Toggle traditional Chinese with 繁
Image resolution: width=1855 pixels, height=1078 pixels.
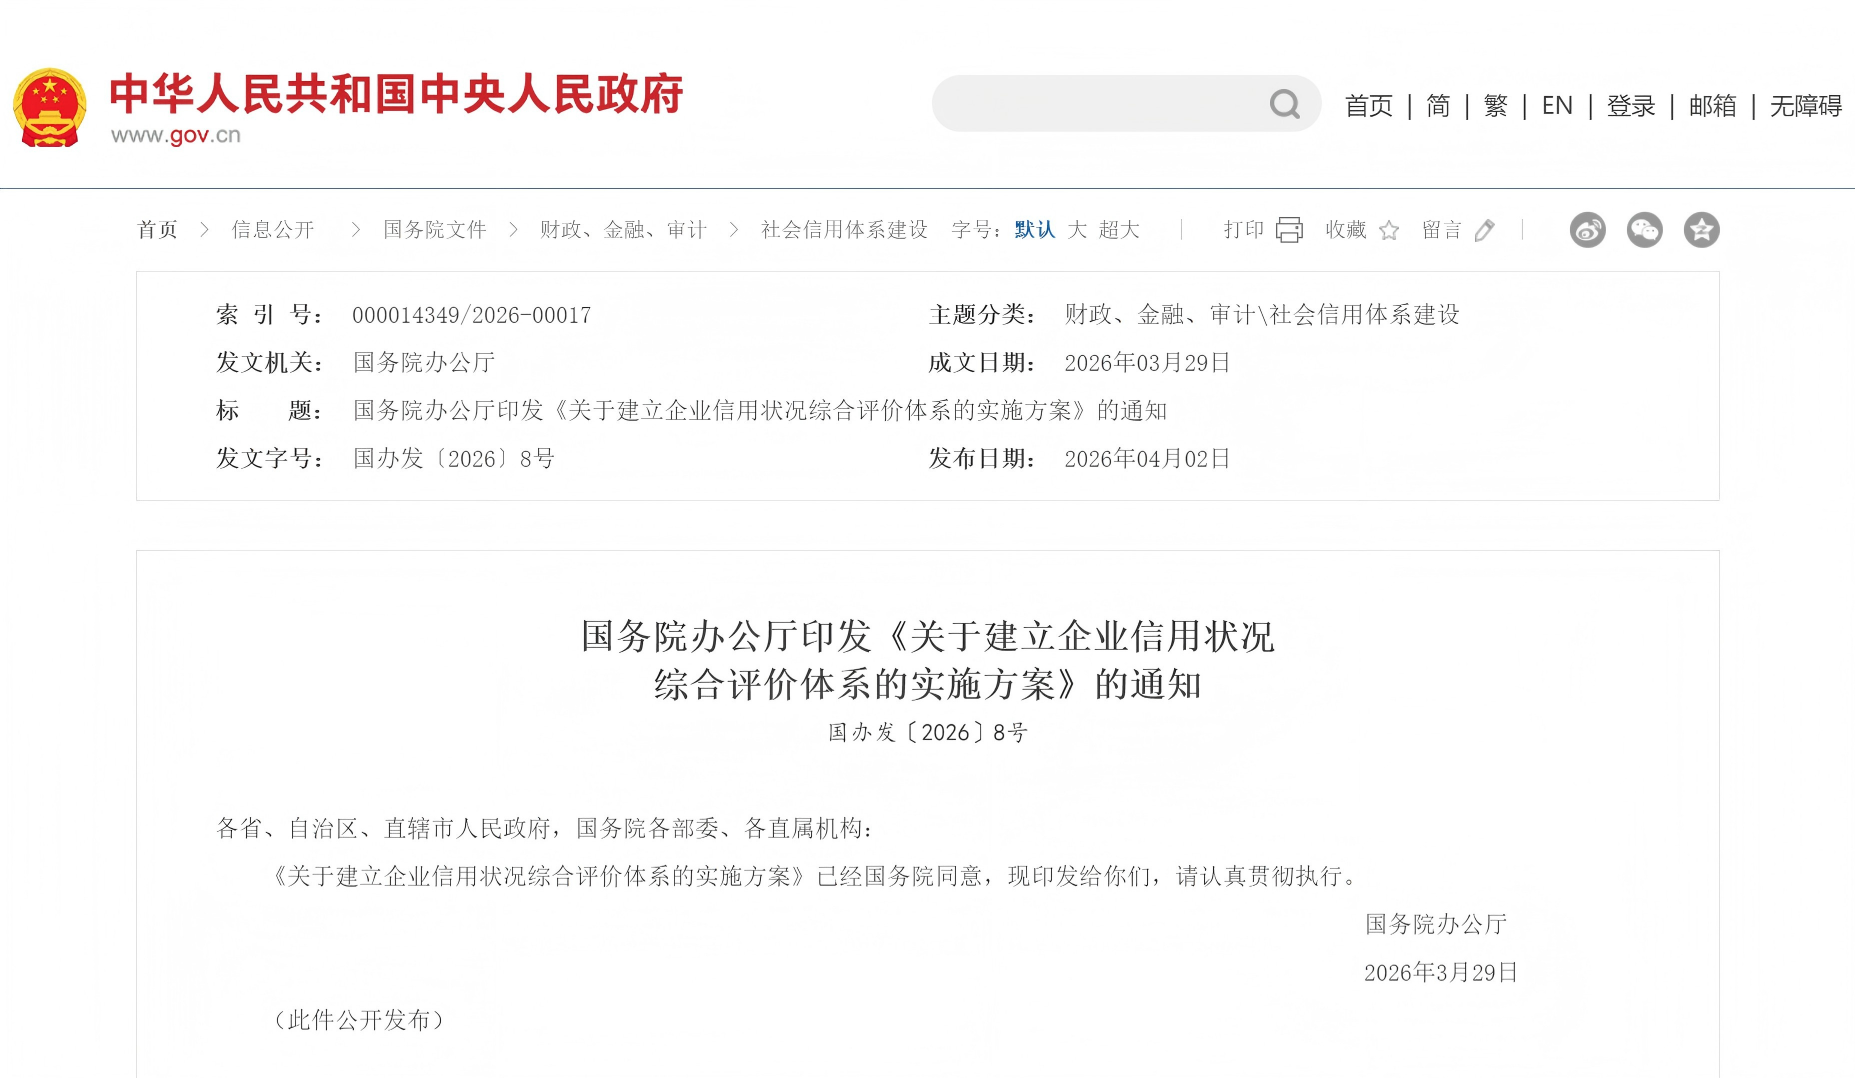click(1496, 105)
